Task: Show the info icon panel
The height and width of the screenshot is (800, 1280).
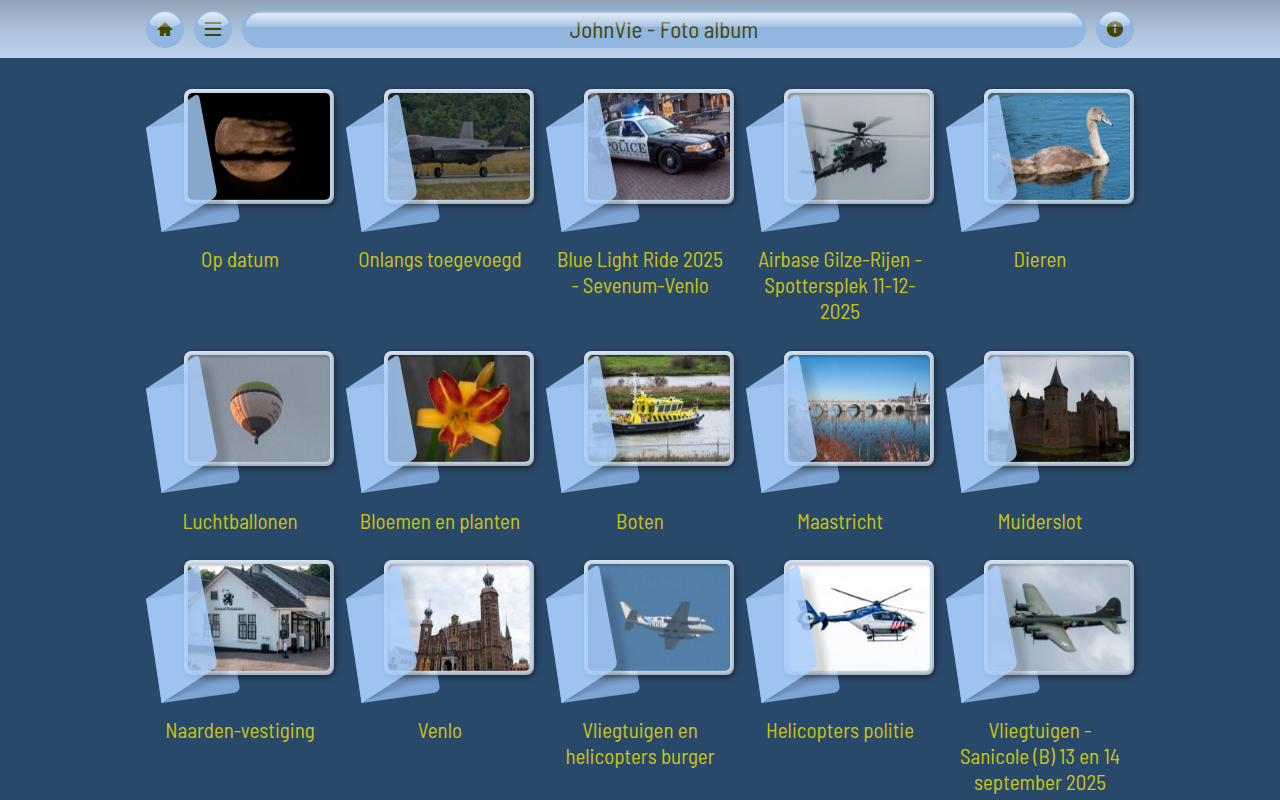Action: pos(1115,30)
